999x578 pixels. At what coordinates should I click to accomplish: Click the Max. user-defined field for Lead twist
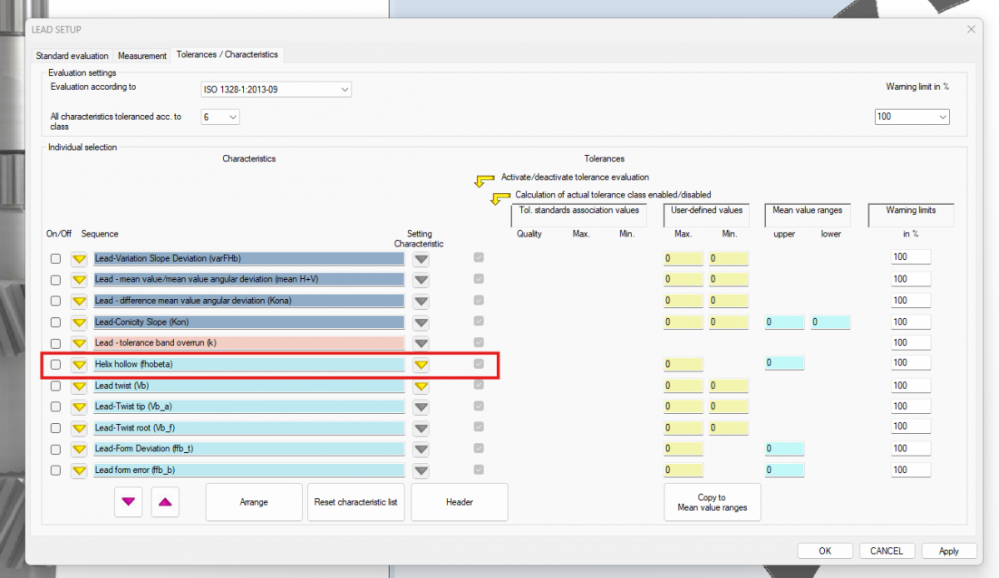click(x=683, y=386)
